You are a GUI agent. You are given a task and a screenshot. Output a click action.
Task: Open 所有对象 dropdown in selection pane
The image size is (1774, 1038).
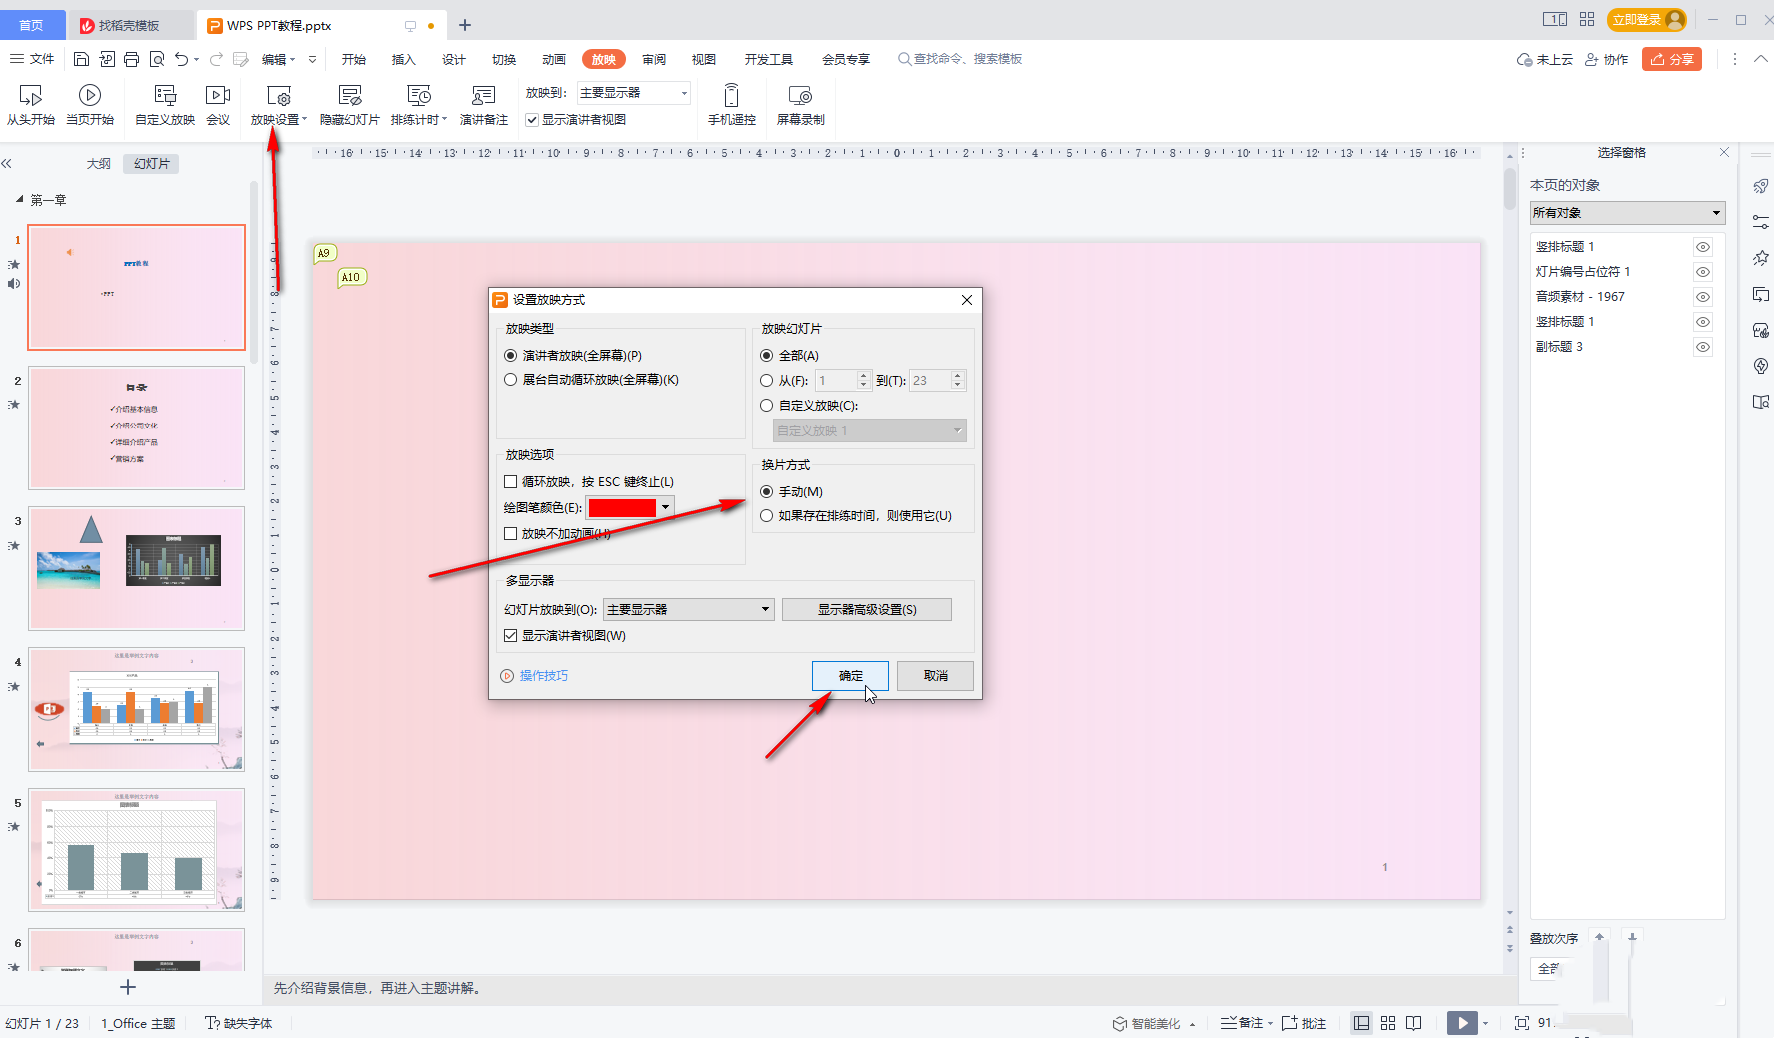click(1628, 213)
